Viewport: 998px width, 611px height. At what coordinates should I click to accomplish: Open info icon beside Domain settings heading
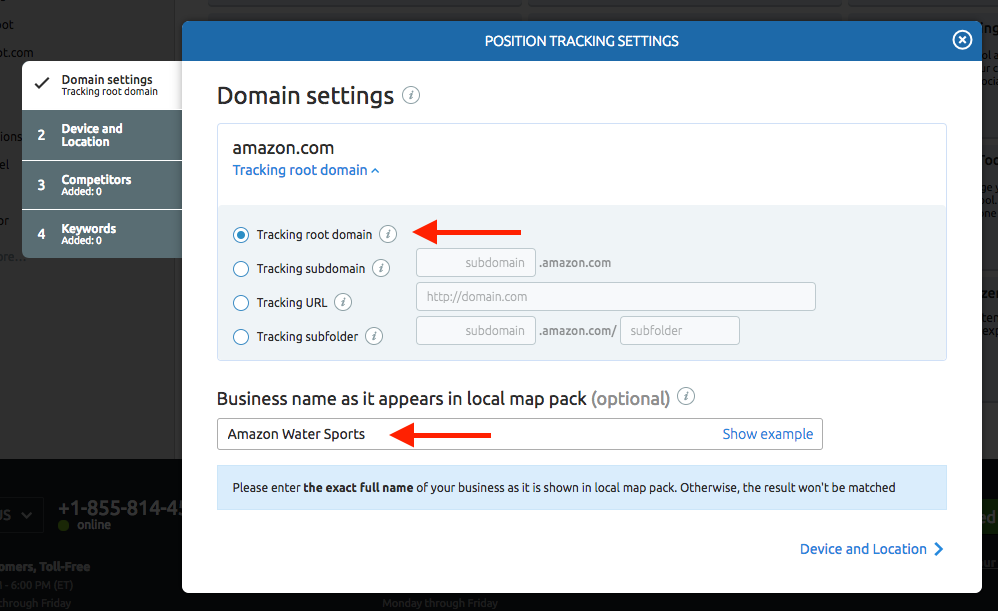pos(411,95)
